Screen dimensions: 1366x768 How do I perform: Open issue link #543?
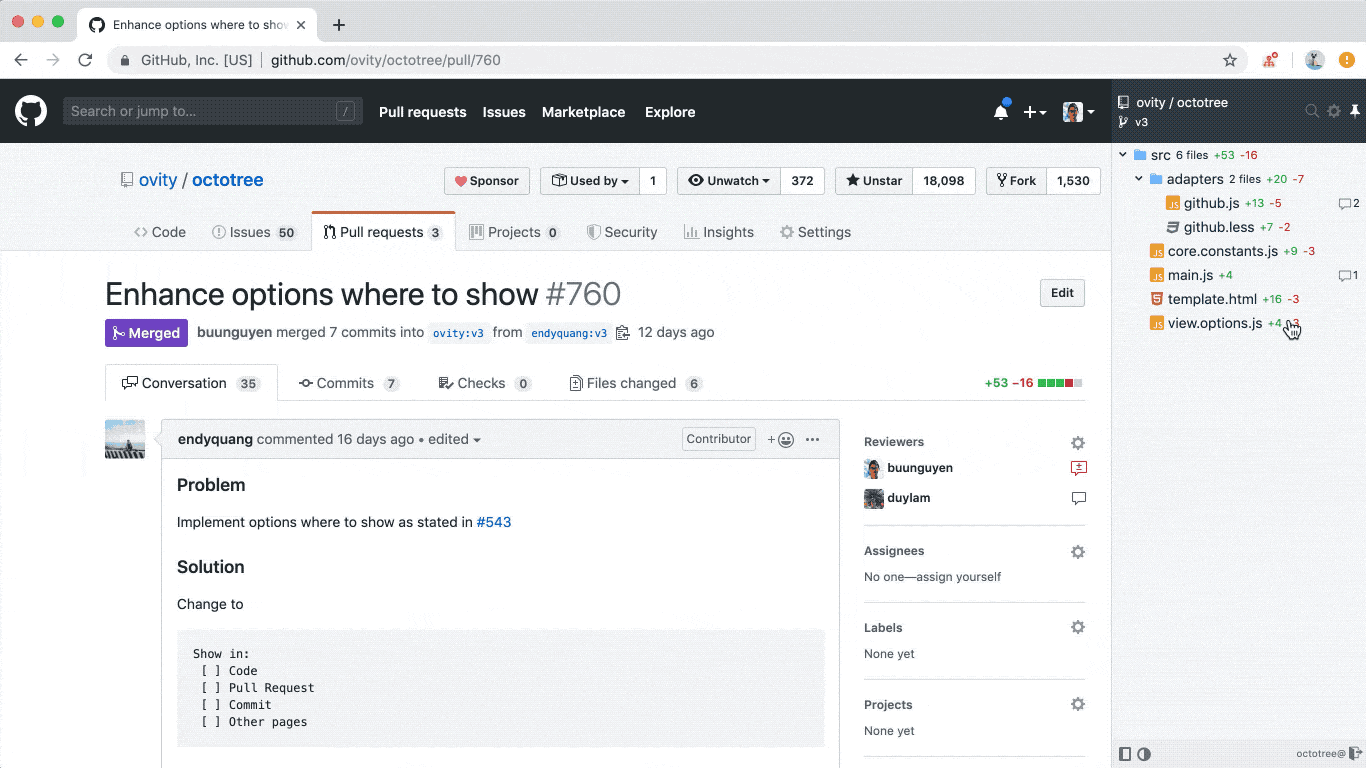[494, 522]
